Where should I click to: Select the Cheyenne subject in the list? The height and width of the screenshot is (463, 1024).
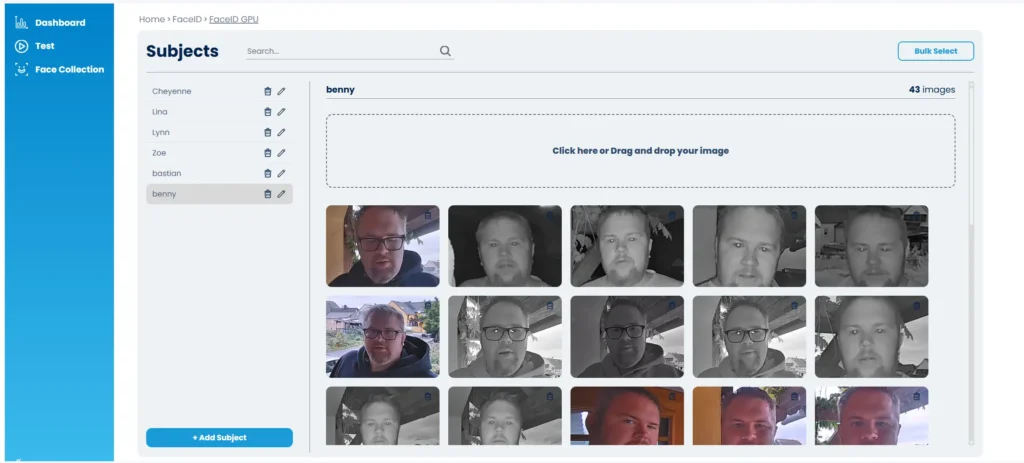[x=172, y=91]
